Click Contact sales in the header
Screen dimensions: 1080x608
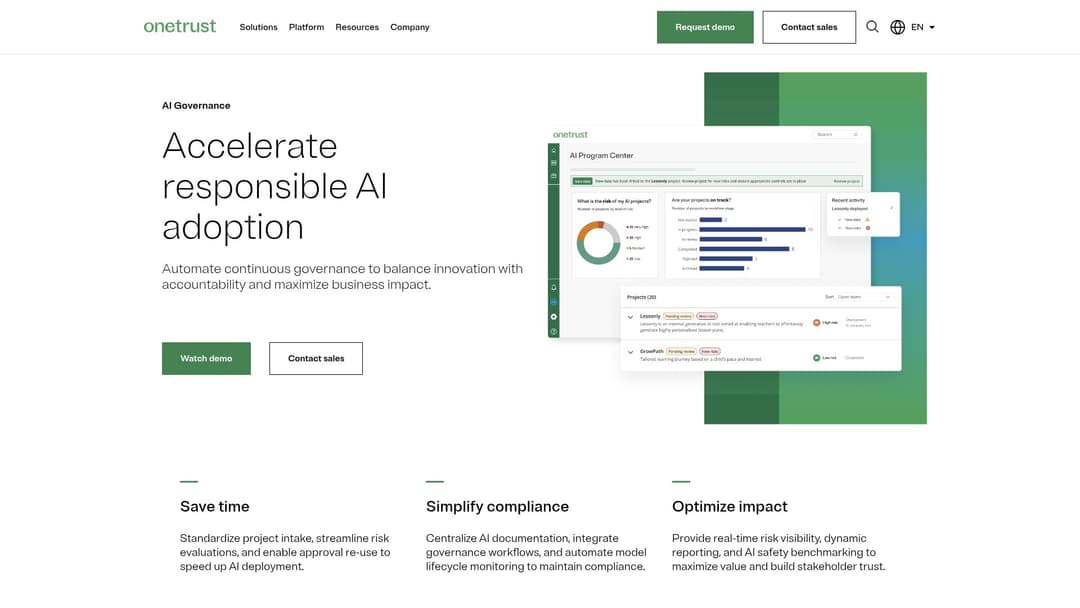point(809,27)
